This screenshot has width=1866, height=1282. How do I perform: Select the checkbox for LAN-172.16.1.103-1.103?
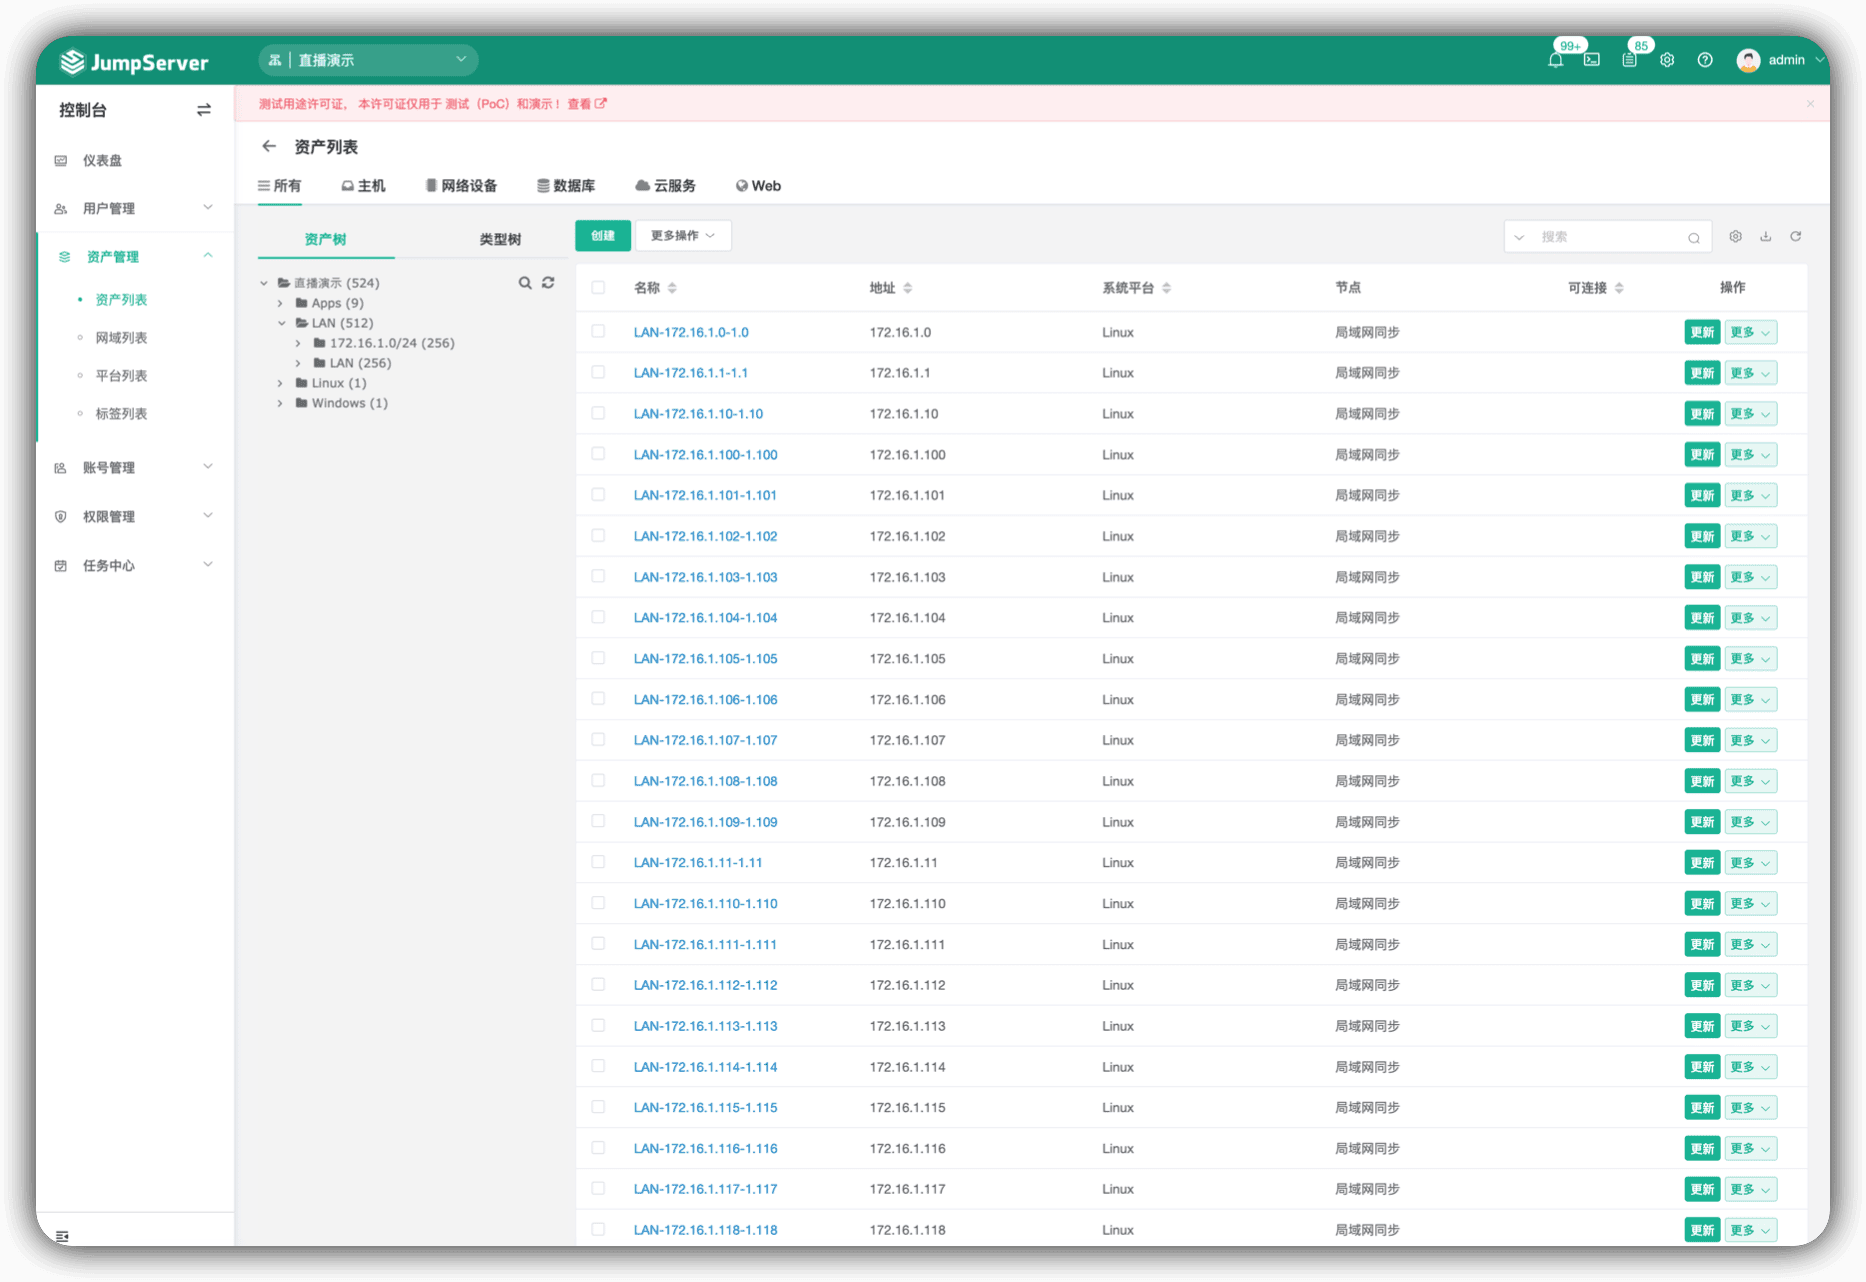coord(598,576)
